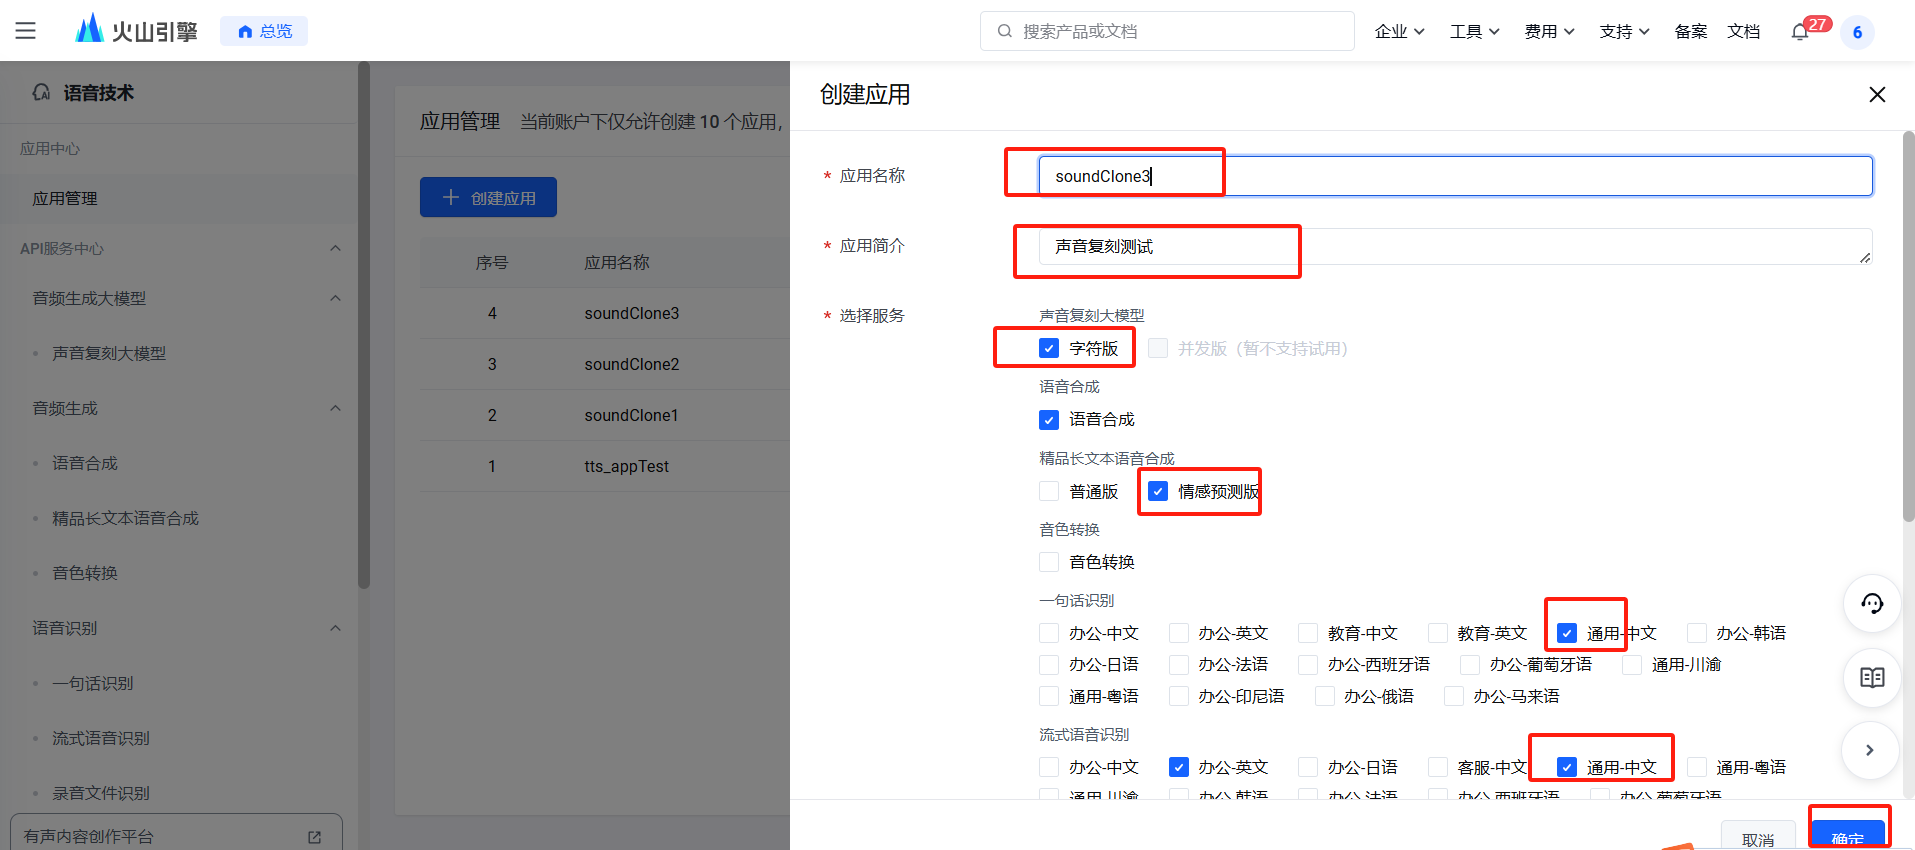Click the search magnifier icon
Image resolution: width=1915 pixels, height=850 pixels.
coord(1004,31)
